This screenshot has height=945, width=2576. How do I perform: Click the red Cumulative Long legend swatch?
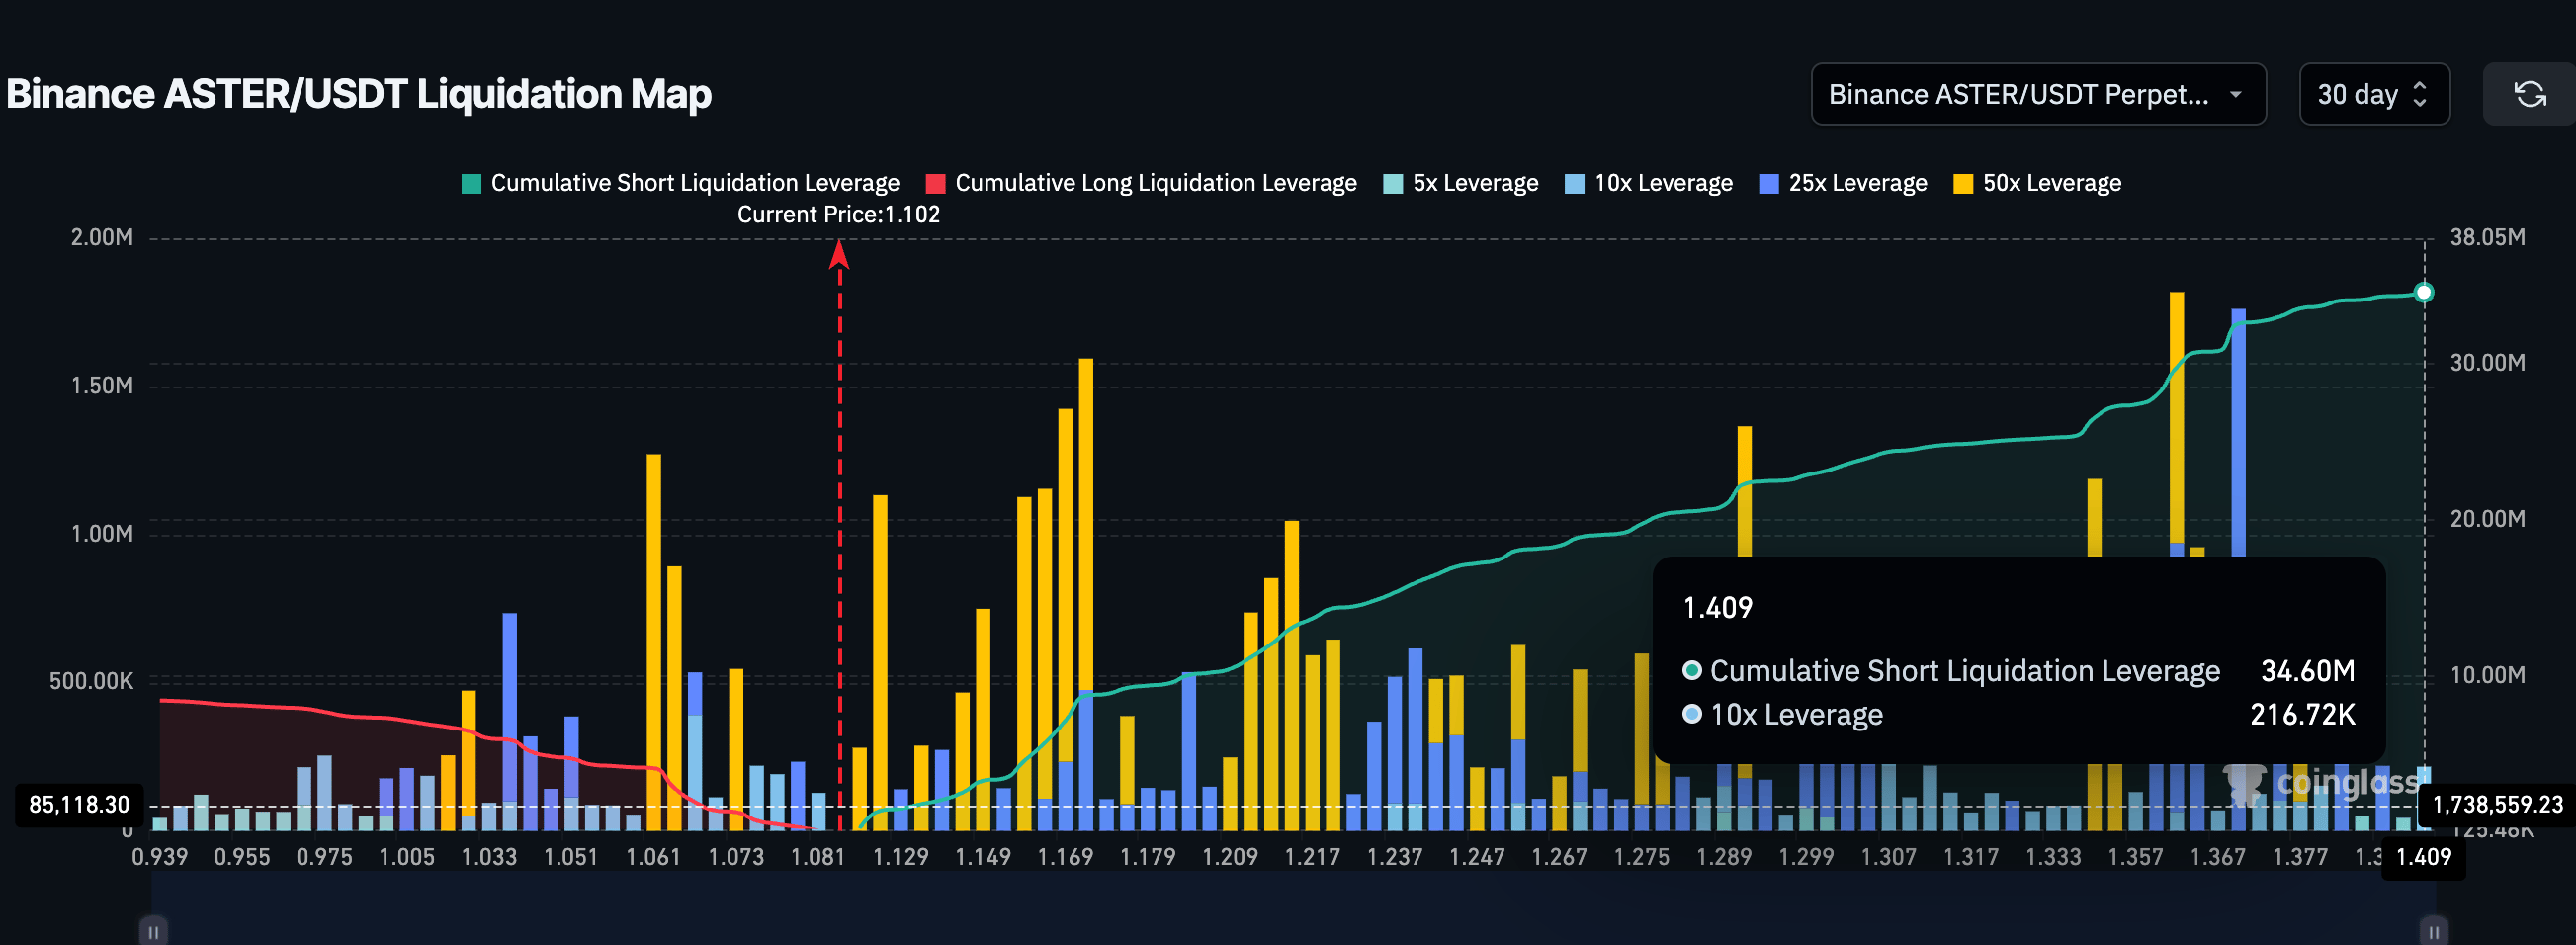pyautogui.click(x=935, y=183)
